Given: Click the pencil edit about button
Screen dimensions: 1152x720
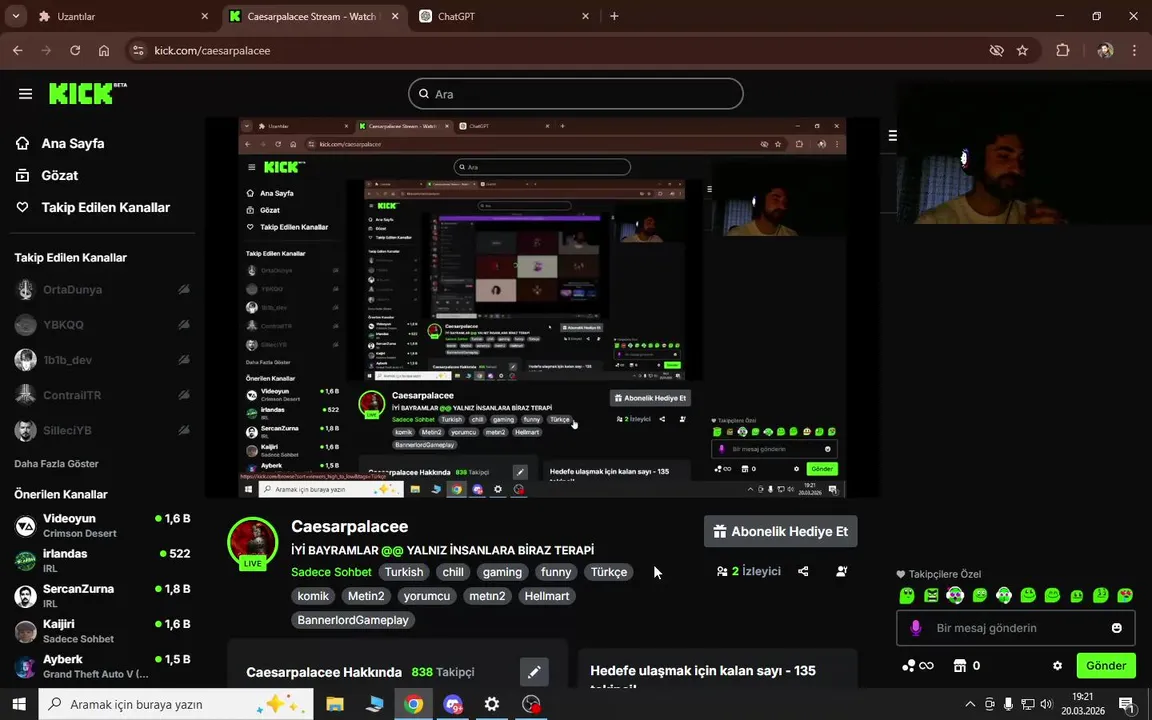Looking at the screenshot, I should (x=534, y=672).
